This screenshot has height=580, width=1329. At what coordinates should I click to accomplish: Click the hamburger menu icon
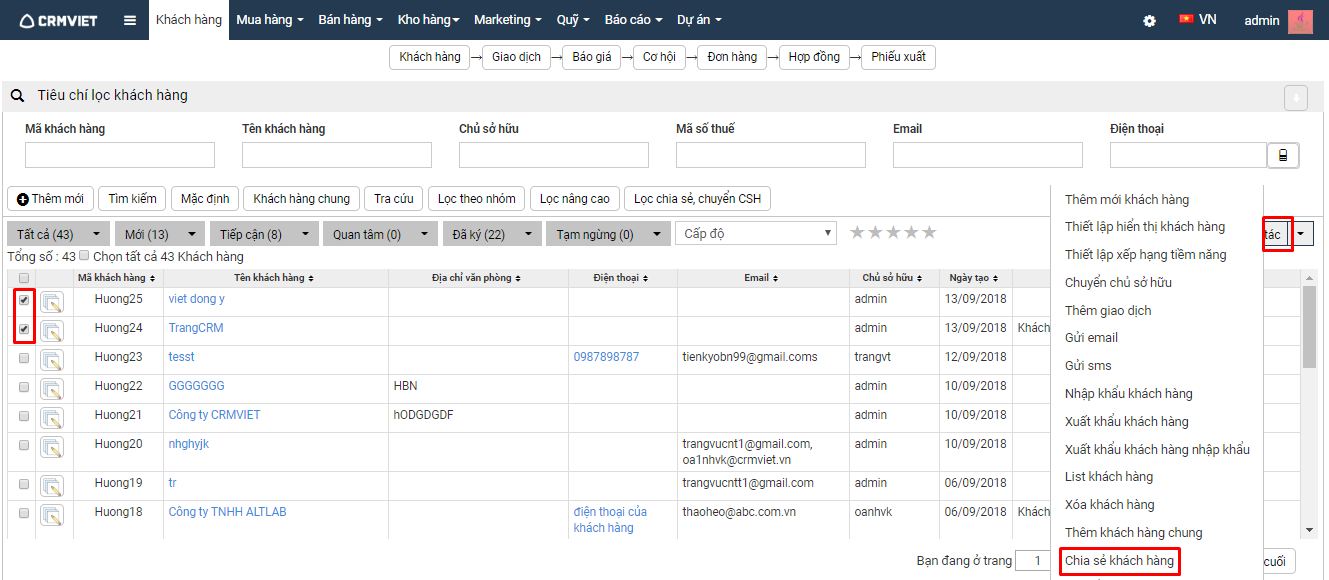point(130,20)
